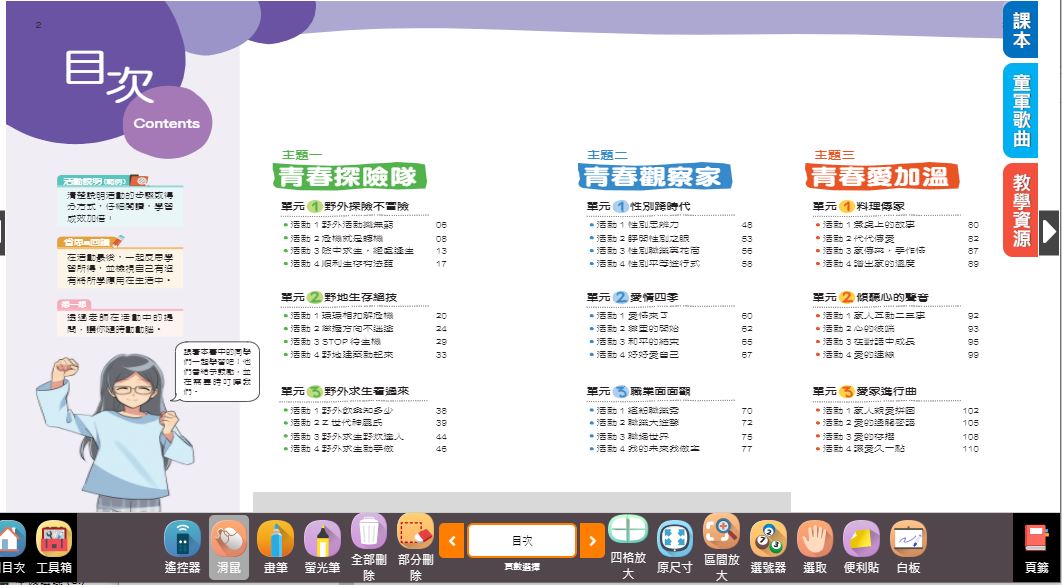Open theme heading 青春觀察家
The image size is (1062, 585).
[x=654, y=177]
